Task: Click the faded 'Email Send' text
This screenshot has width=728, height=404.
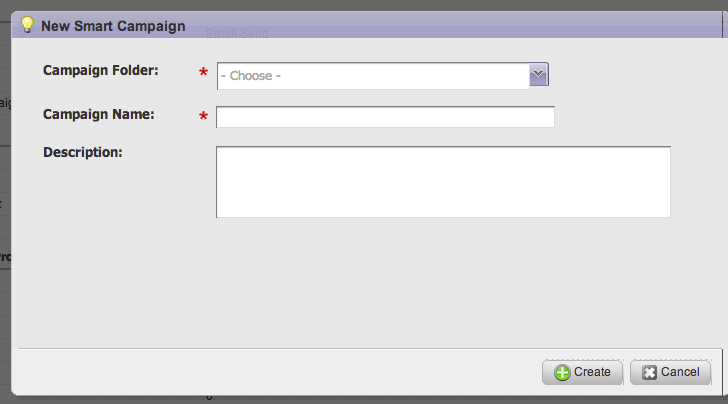Action: [x=237, y=33]
